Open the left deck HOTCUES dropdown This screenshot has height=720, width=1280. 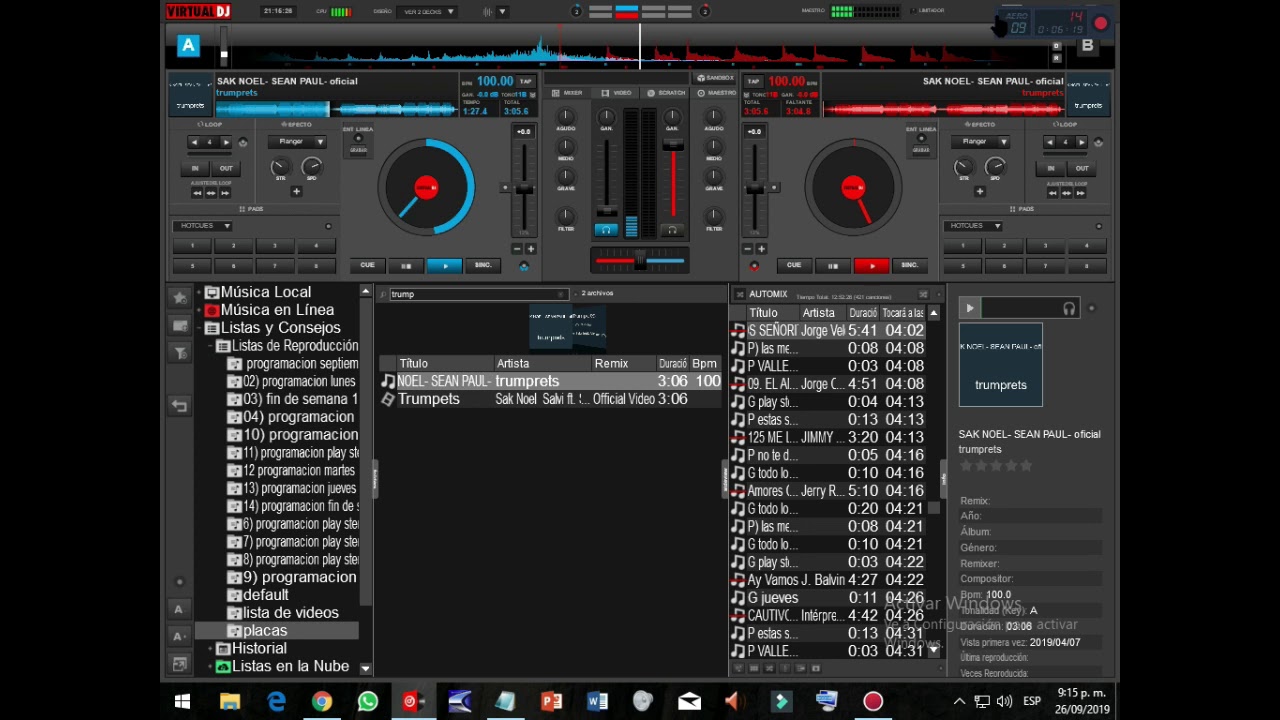[203, 226]
